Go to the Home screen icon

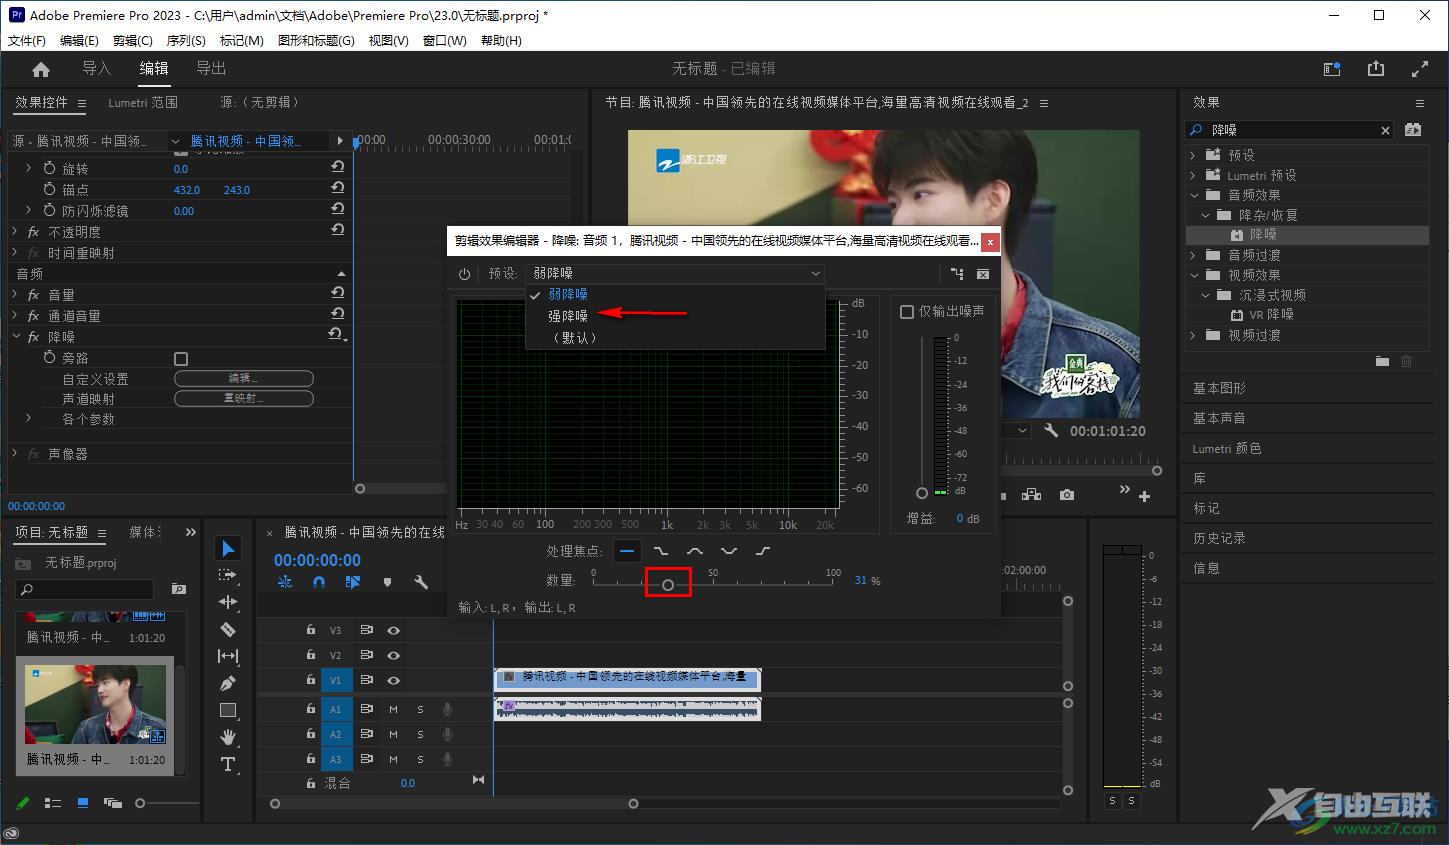pyautogui.click(x=41, y=69)
